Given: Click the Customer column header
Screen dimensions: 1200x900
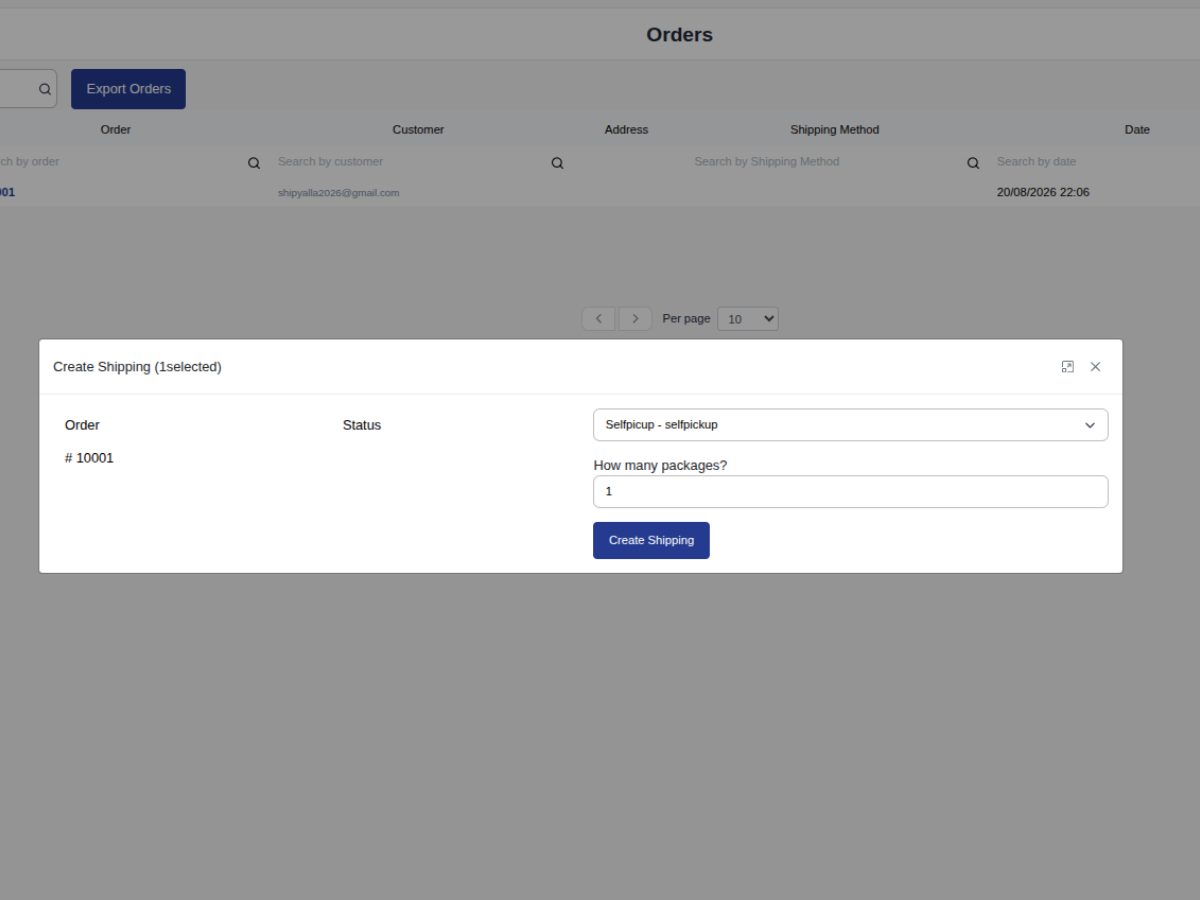Looking at the screenshot, I should coord(418,130).
